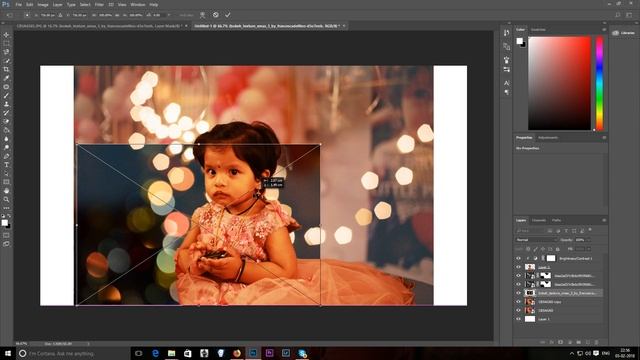Open the File menu
Viewport: 640px width, 360px height.
click(19, 4)
